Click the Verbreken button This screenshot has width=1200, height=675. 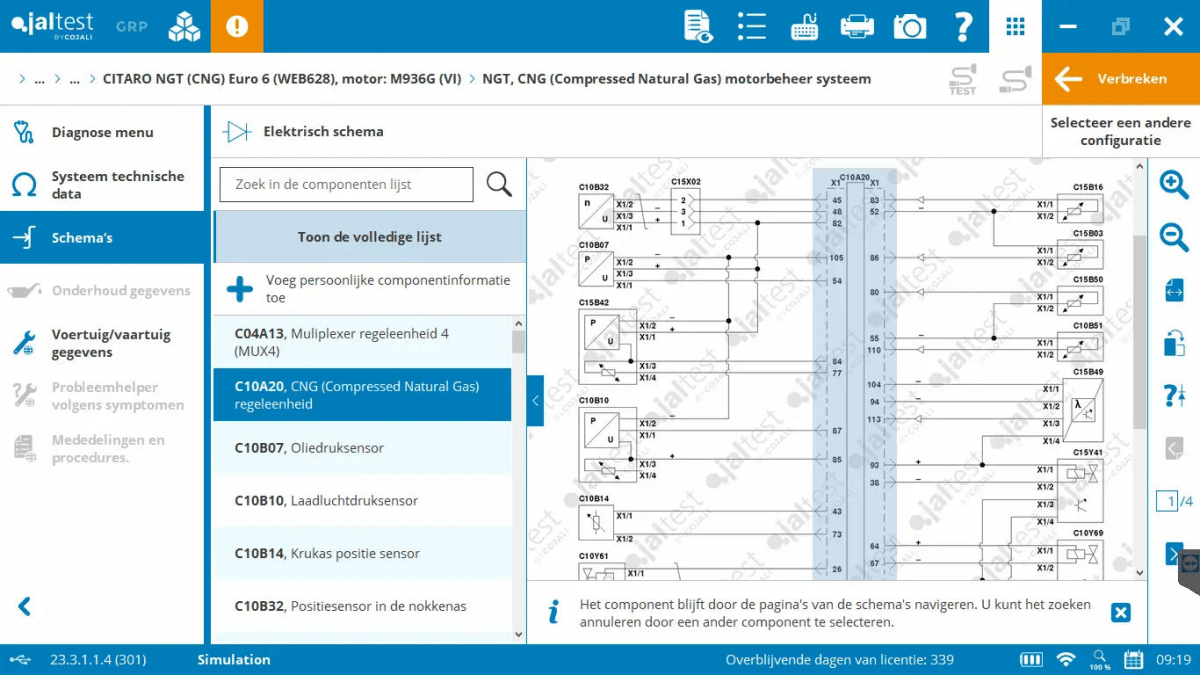[1121, 79]
